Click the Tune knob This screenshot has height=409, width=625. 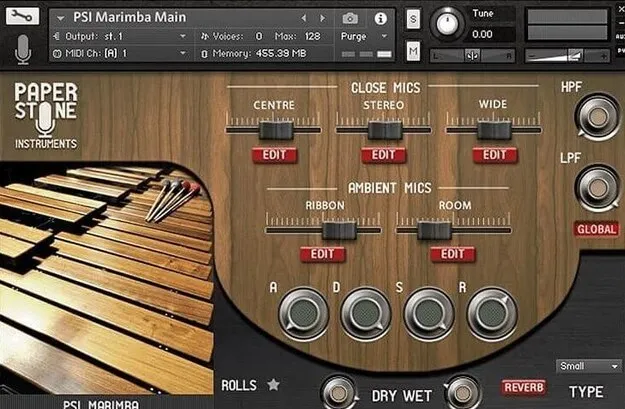click(447, 24)
